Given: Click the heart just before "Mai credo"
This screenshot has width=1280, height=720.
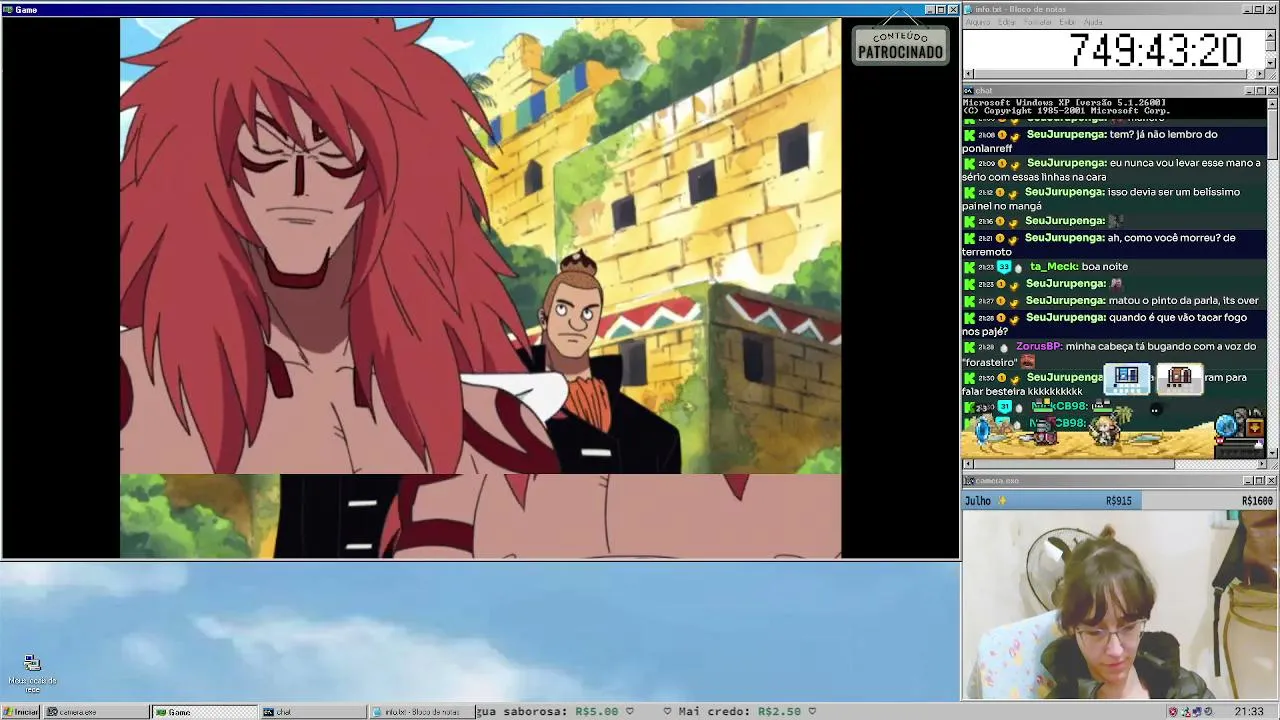Looking at the screenshot, I should [x=667, y=712].
